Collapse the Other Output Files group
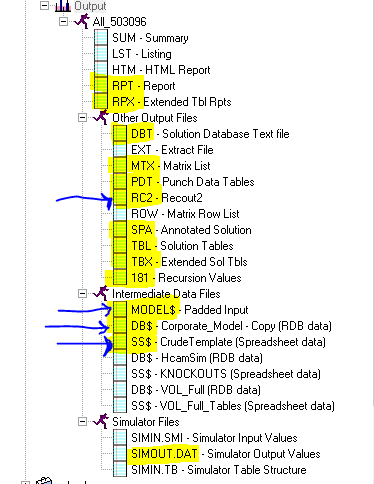 tap(82, 118)
